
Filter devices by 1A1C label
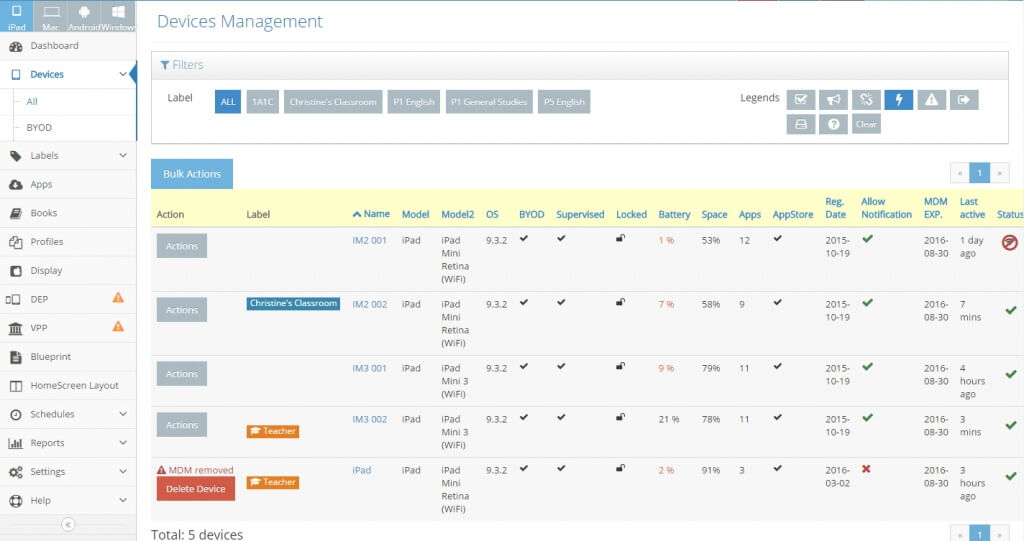coord(263,102)
